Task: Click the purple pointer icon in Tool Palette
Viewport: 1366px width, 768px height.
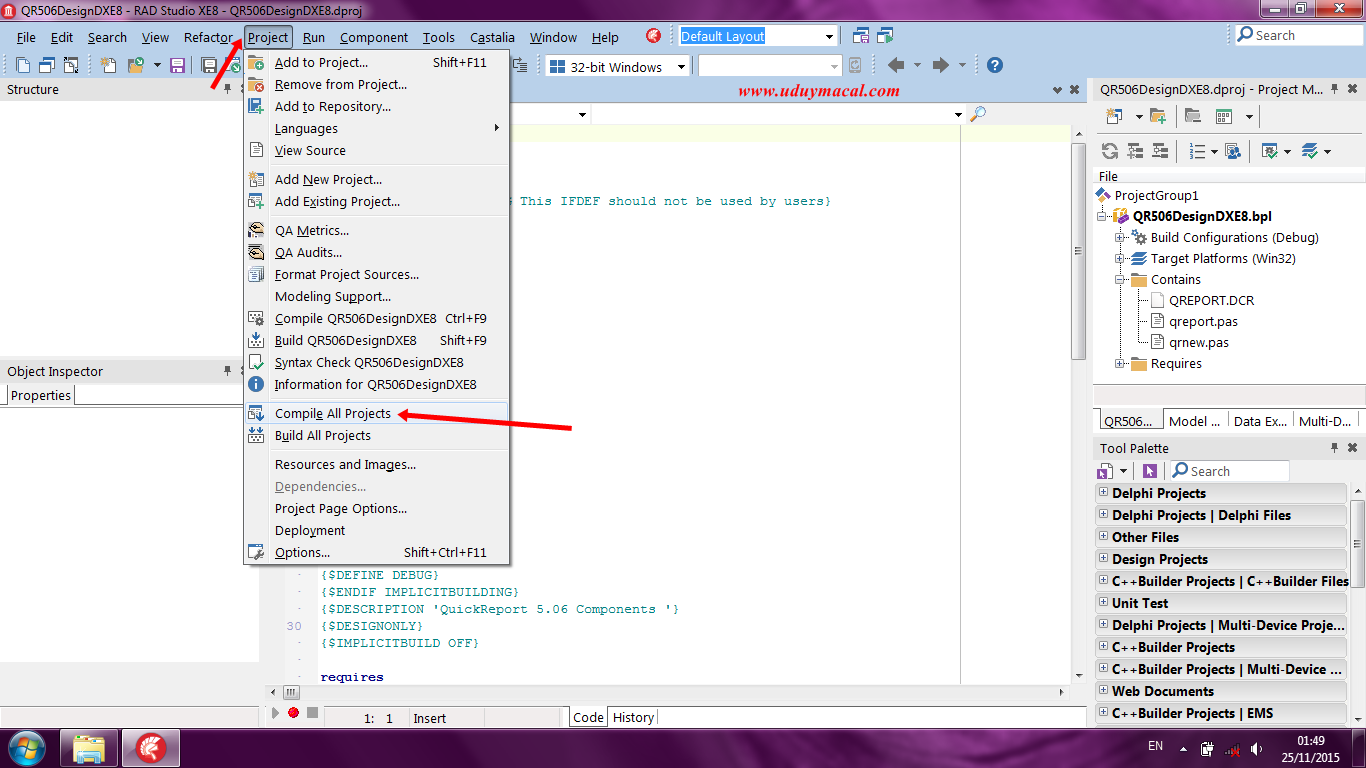Action: 1150,471
